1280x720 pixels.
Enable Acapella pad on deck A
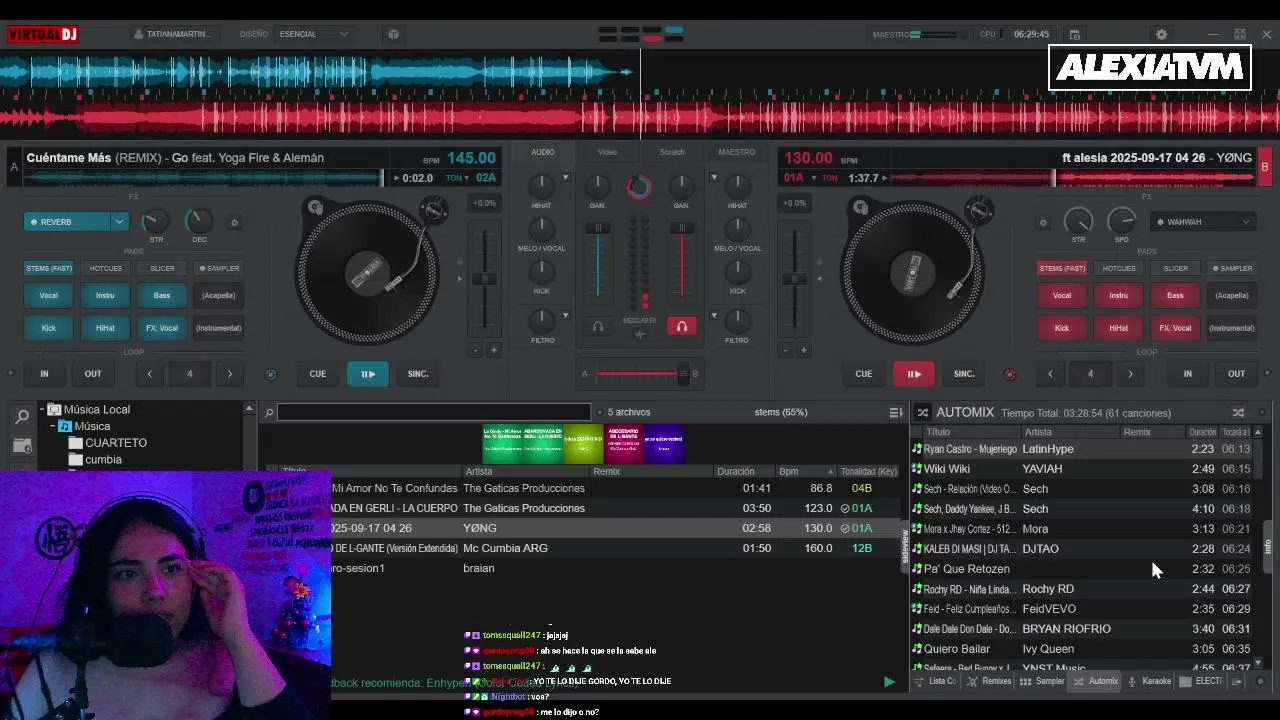(x=218, y=295)
